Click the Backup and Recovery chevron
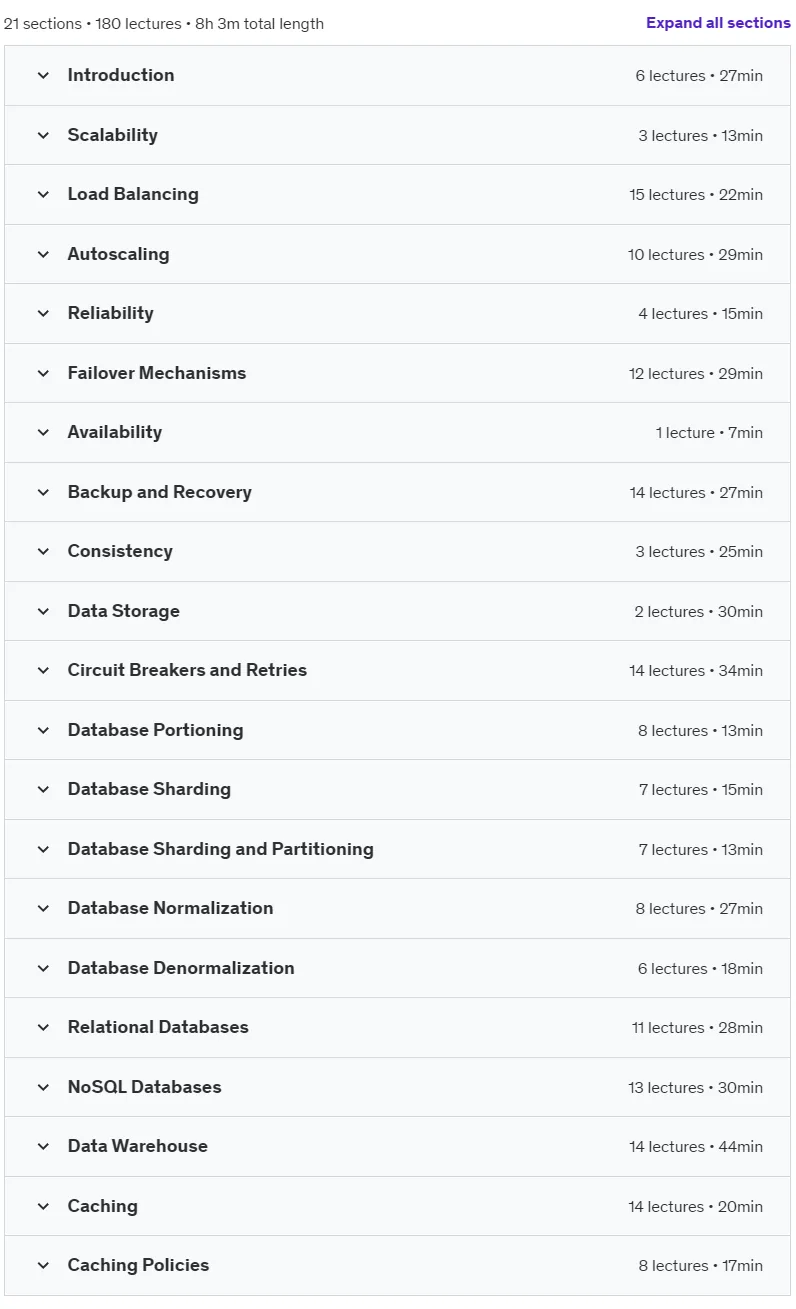The height and width of the screenshot is (1309, 796). coord(43,492)
